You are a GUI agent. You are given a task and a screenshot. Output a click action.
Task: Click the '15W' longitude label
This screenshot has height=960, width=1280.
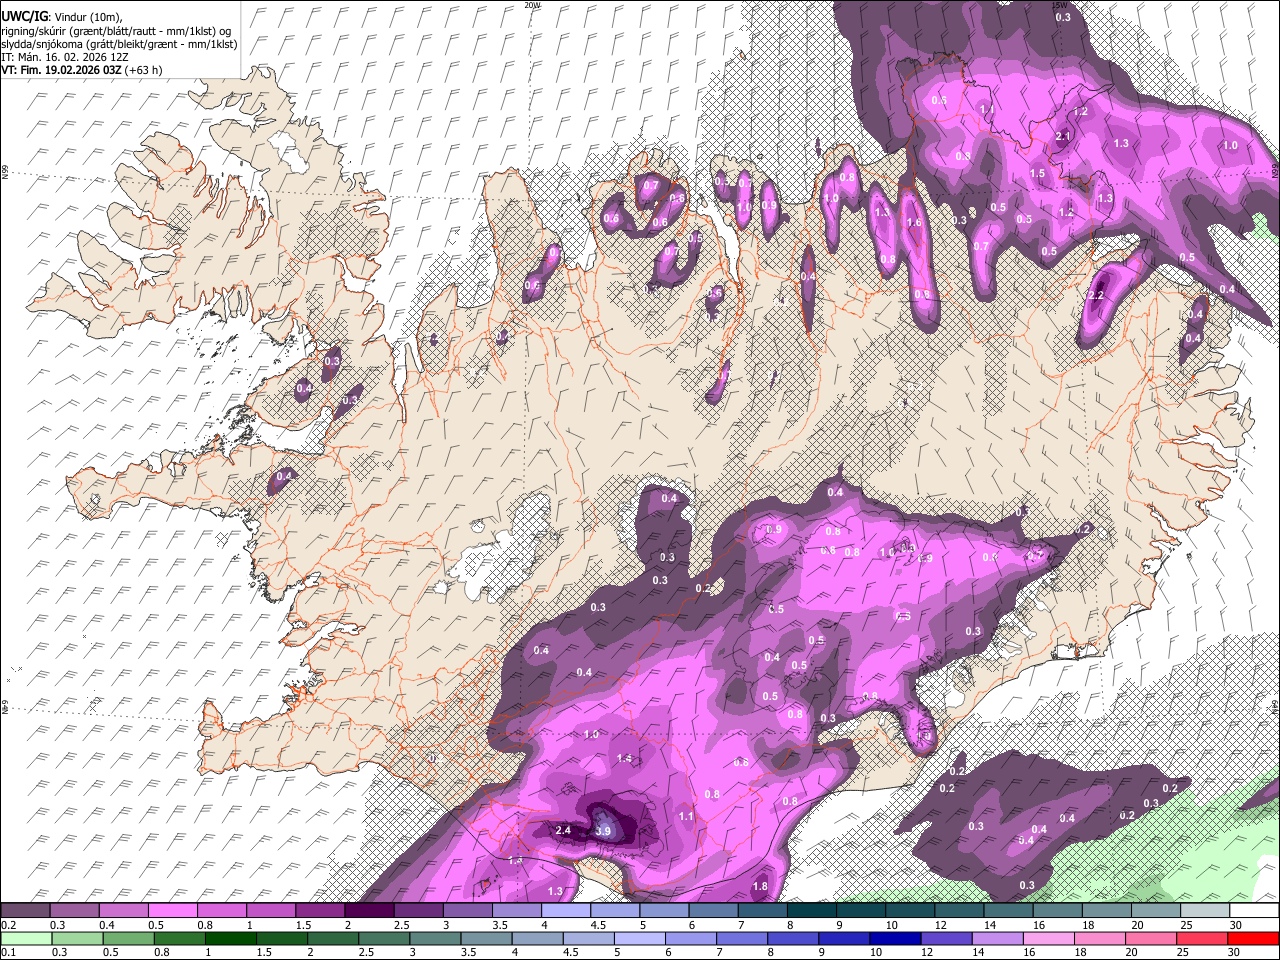tap(1059, 5)
